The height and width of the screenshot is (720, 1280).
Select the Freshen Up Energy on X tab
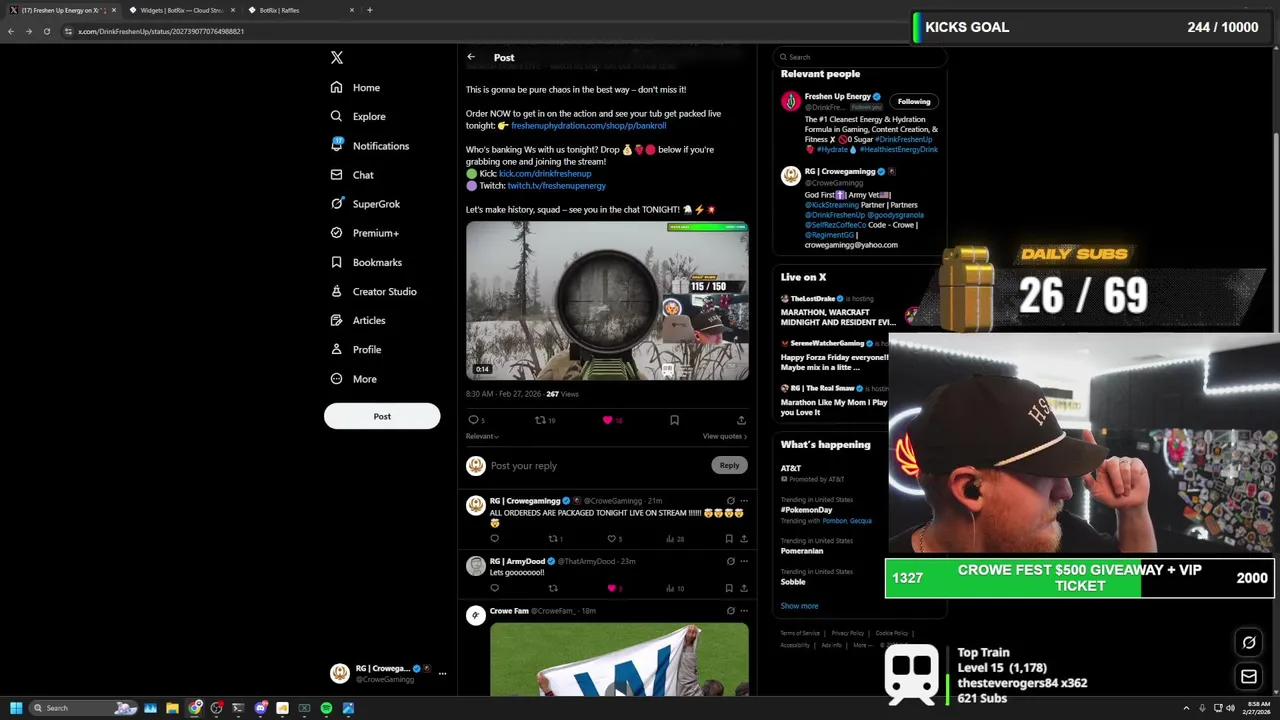click(63, 10)
